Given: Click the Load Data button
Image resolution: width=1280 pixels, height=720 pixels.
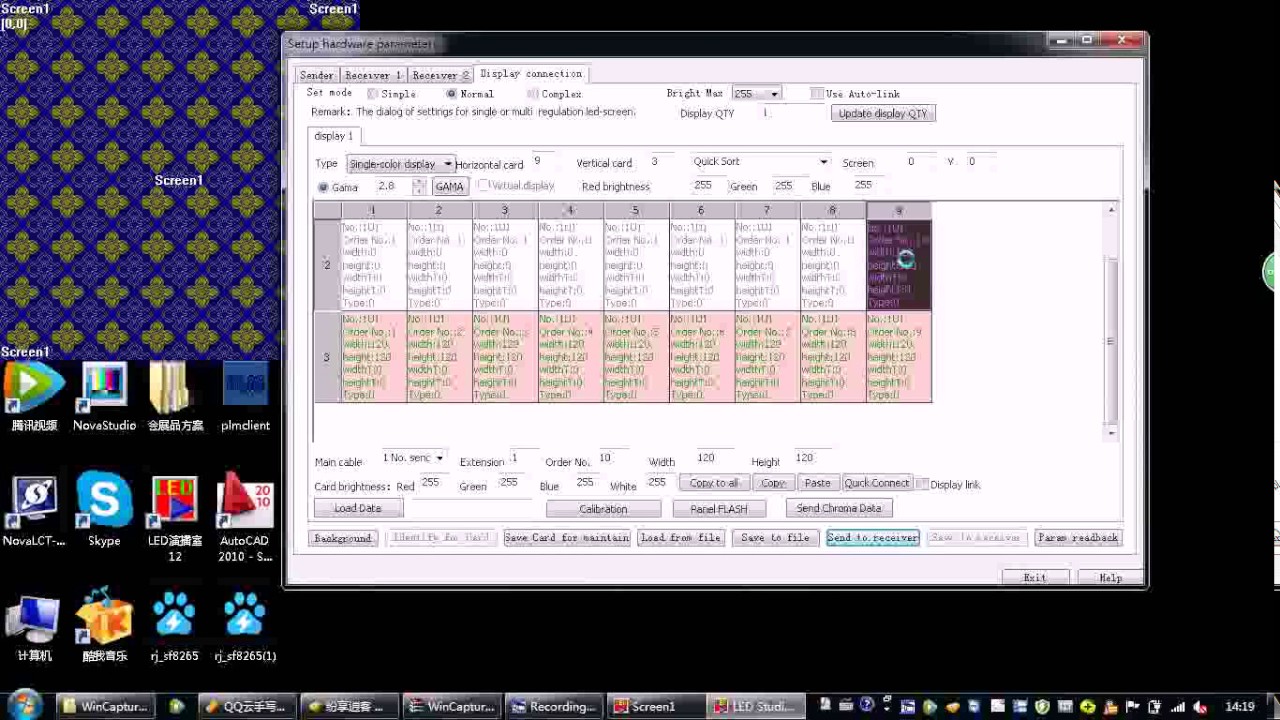Looking at the screenshot, I should (x=358, y=508).
